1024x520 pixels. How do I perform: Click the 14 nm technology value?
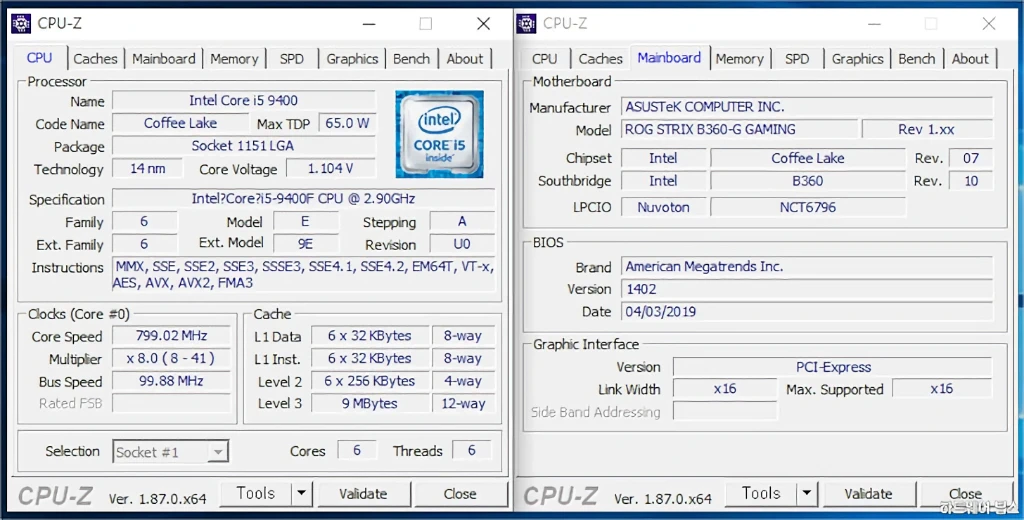tap(147, 169)
